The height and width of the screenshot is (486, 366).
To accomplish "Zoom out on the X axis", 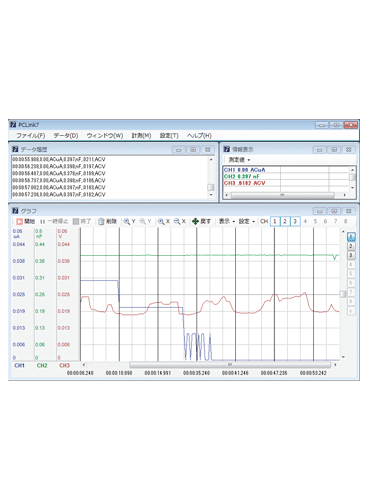I will tap(177, 221).
